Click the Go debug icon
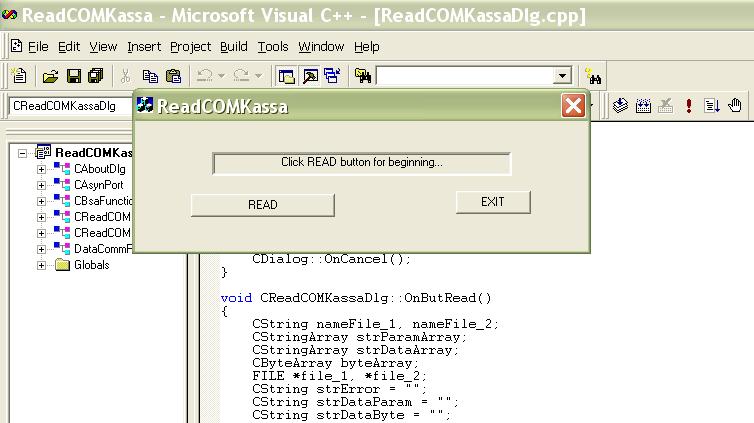The height and width of the screenshot is (423, 754). (712, 106)
